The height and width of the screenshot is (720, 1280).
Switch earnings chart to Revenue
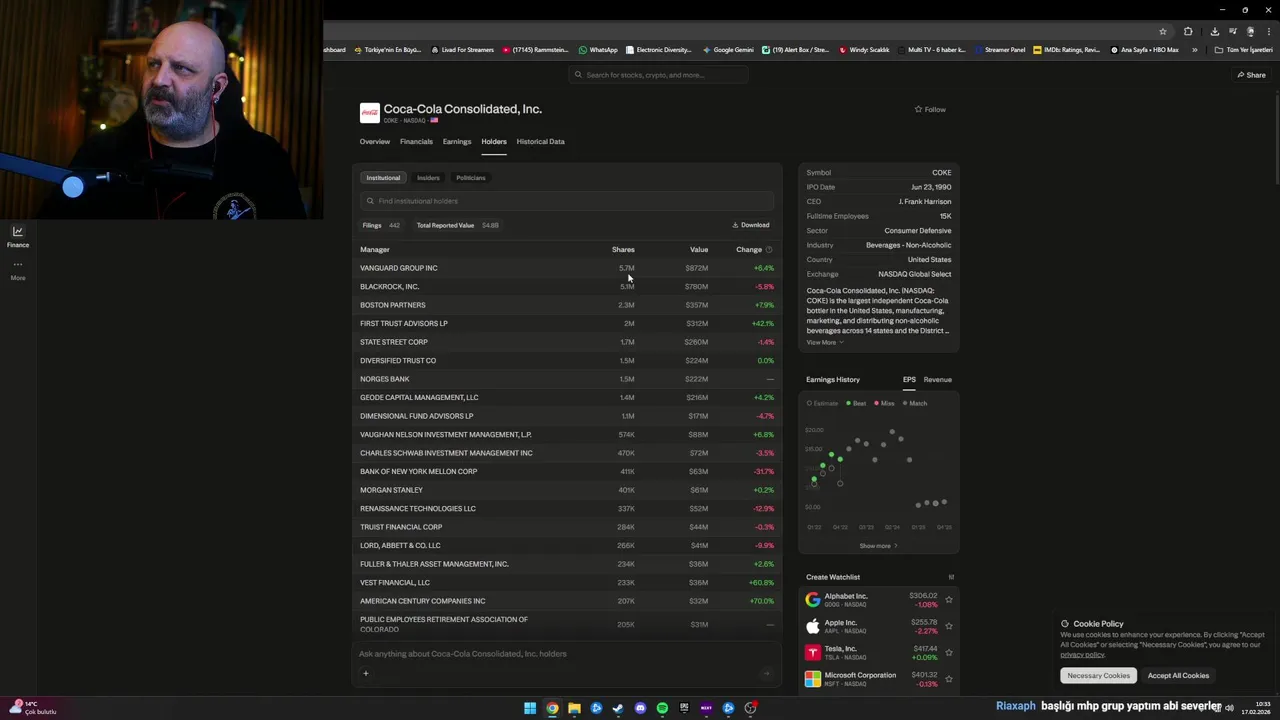click(937, 380)
